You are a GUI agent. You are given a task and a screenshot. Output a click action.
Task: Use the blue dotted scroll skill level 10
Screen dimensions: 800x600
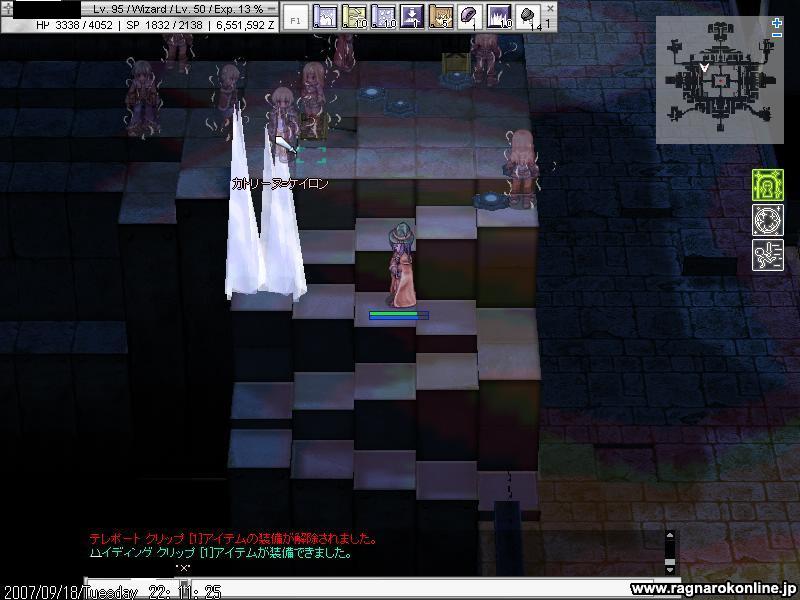383,17
